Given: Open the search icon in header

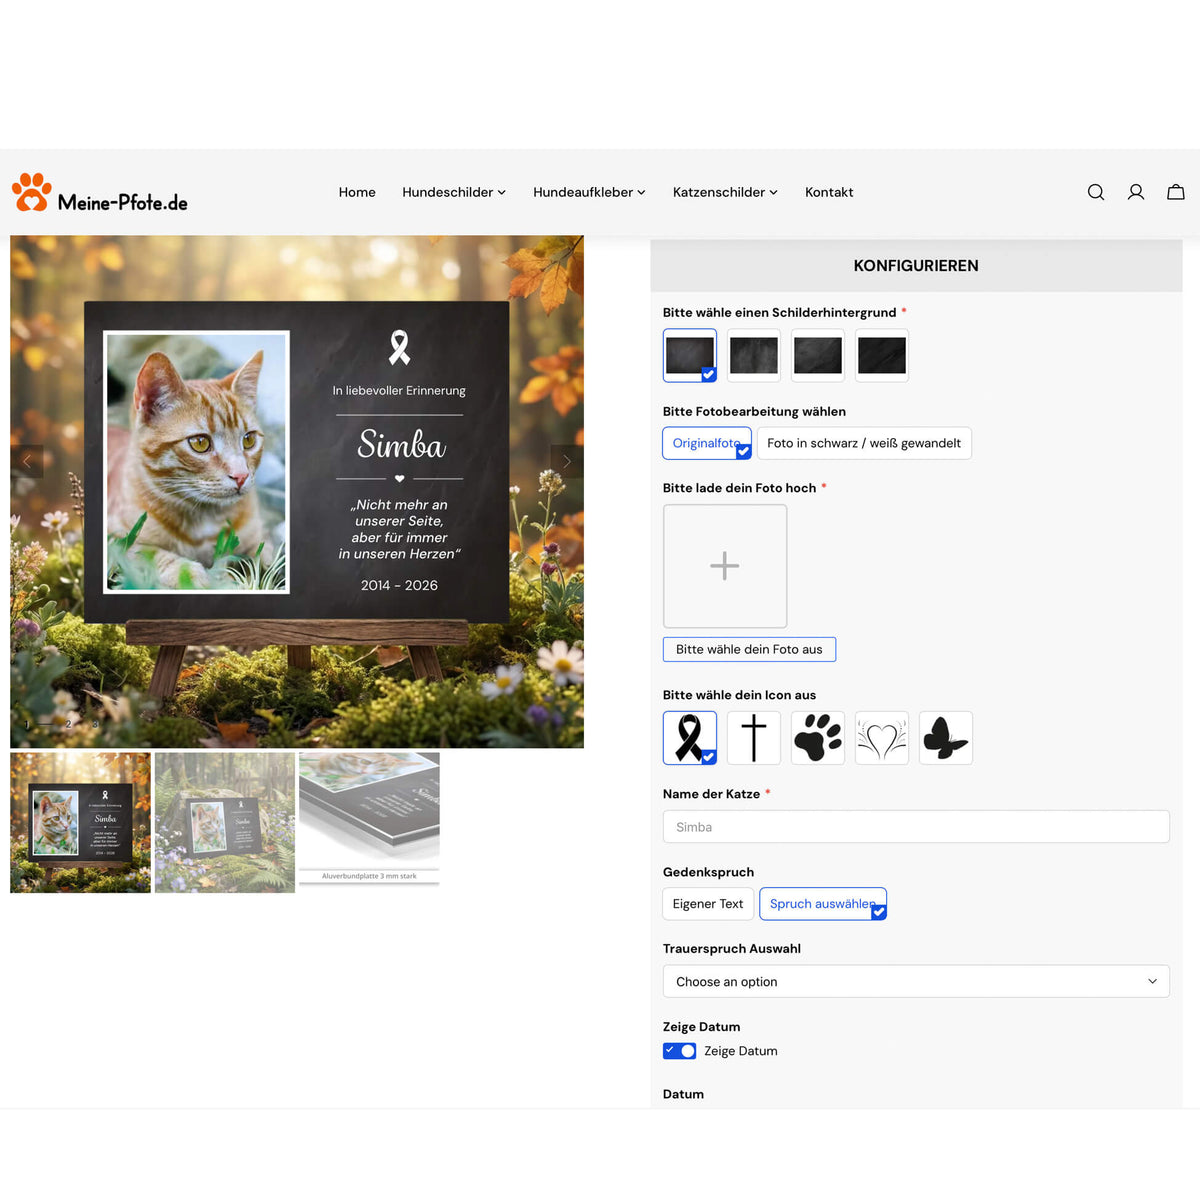Looking at the screenshot, I should pyautogui.click(x=1096, y=192).
